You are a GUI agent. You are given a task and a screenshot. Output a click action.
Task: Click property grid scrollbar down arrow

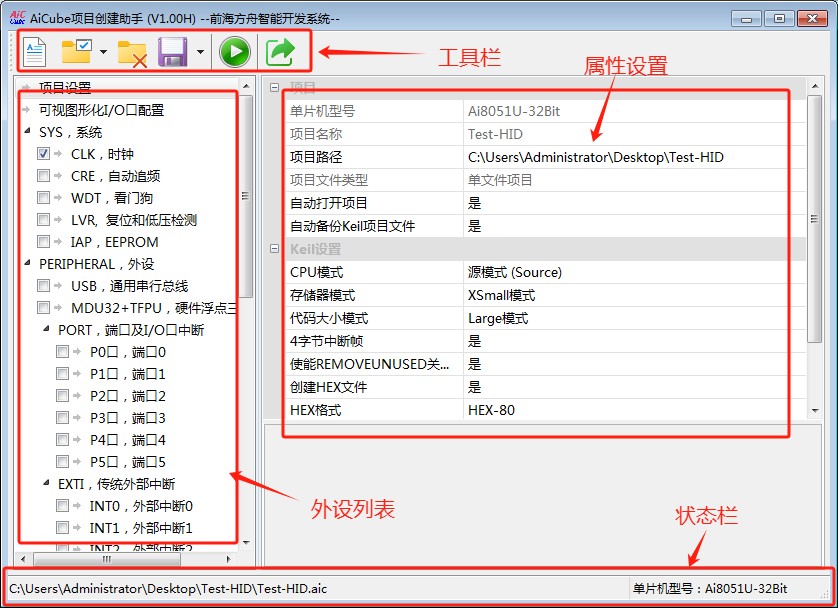pyautogui.click(x=814, y=410)
